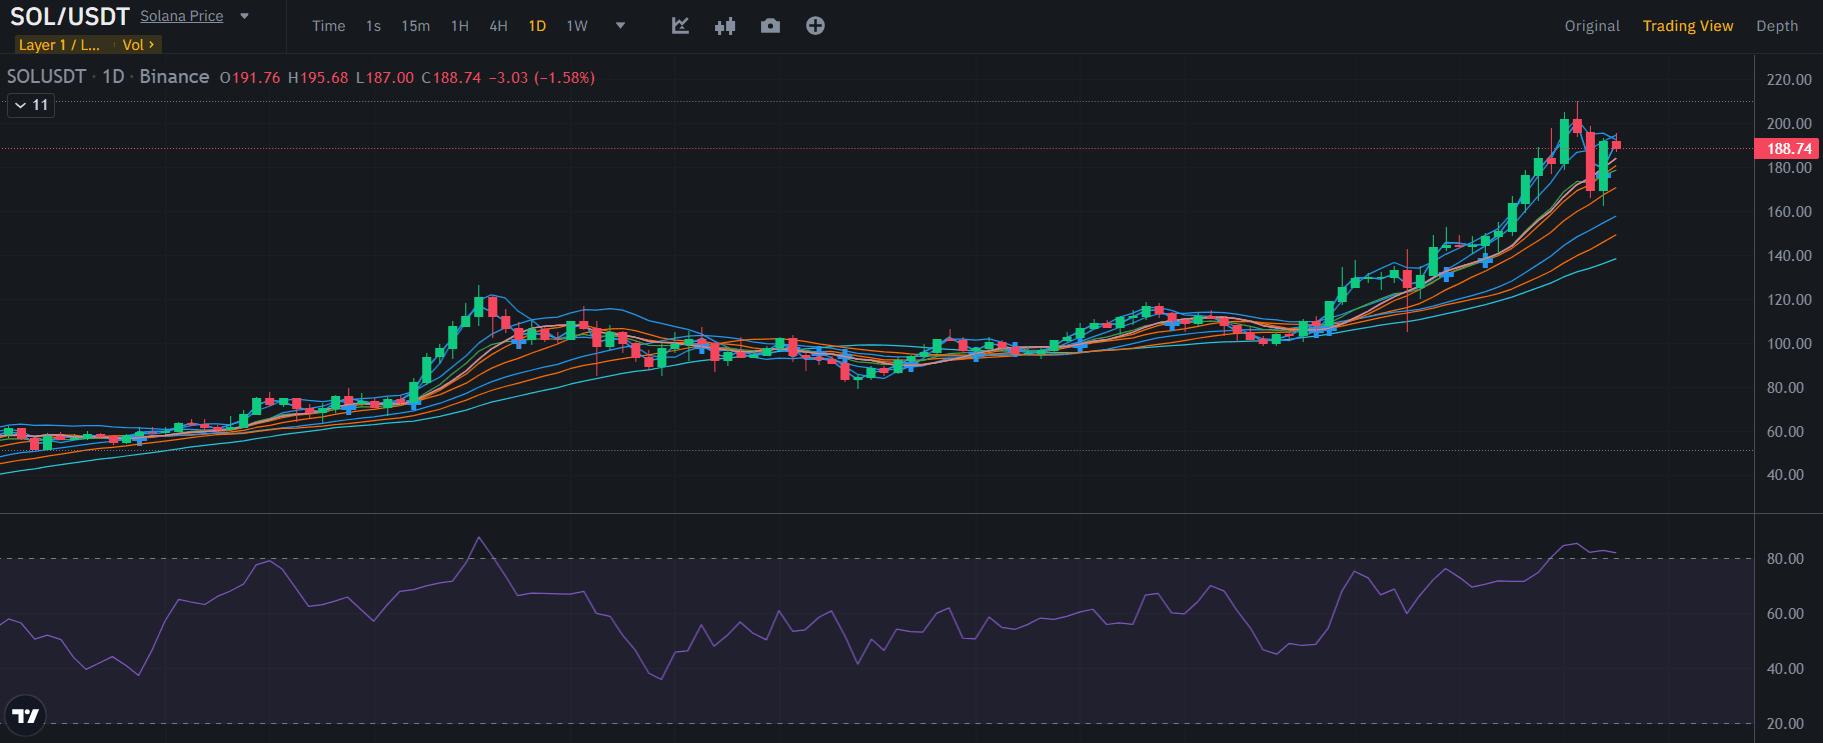Open the Solana Price link
1823x743 pixels.
[x=181, y=16]
